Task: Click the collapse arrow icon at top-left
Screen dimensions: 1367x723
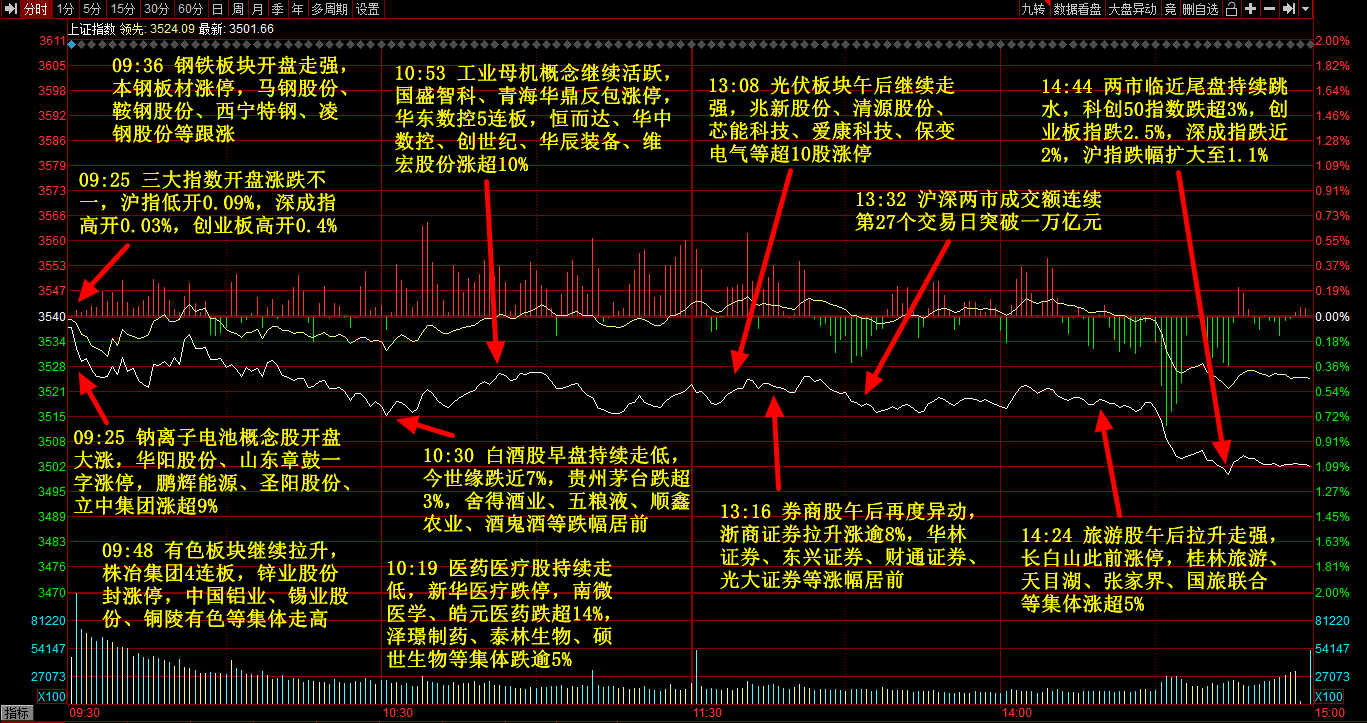Action: click(9, 9)
